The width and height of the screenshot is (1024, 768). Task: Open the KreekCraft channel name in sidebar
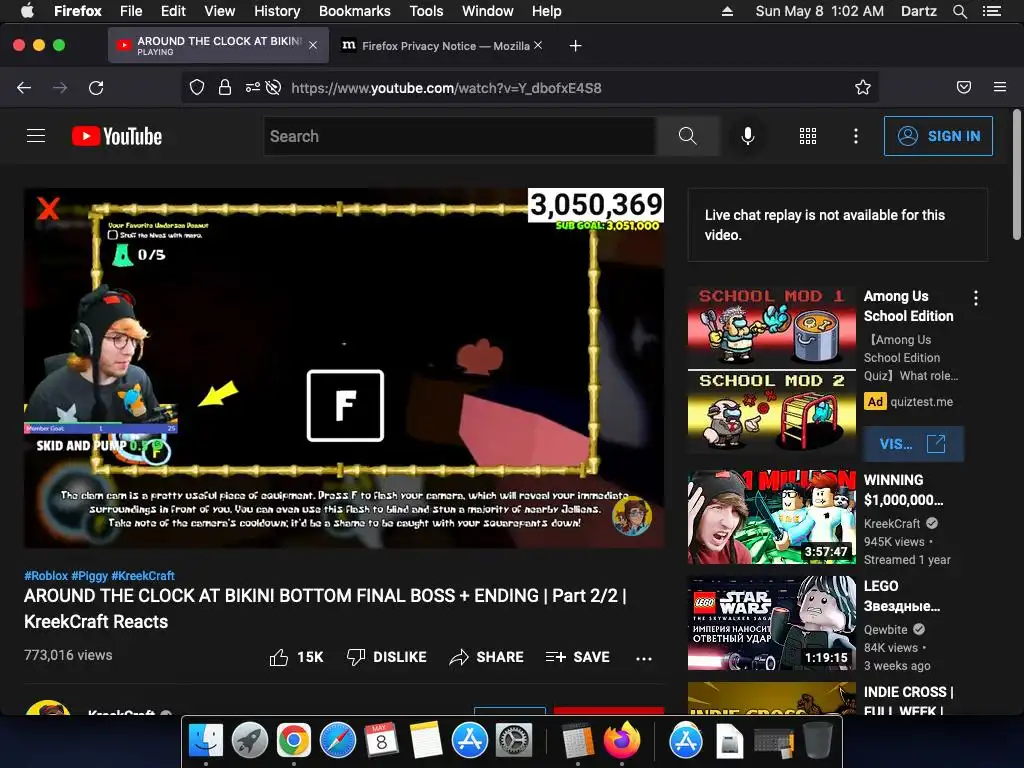(x=891, y=523)
